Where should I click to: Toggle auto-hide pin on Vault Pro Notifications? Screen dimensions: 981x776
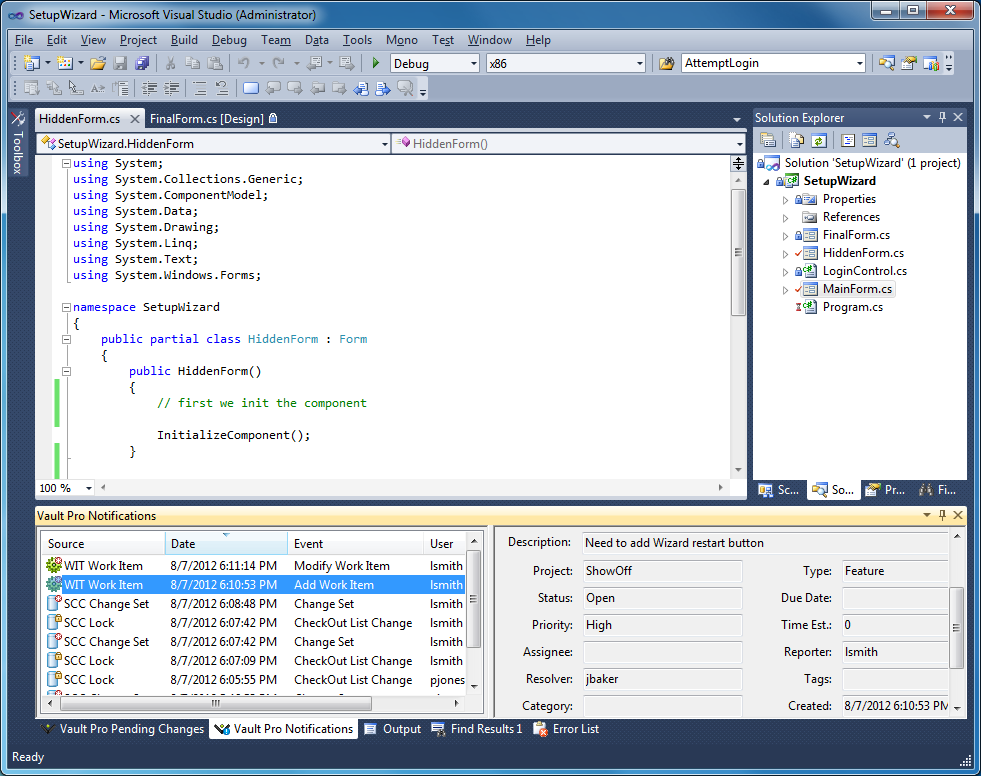[x=941, y=516]
